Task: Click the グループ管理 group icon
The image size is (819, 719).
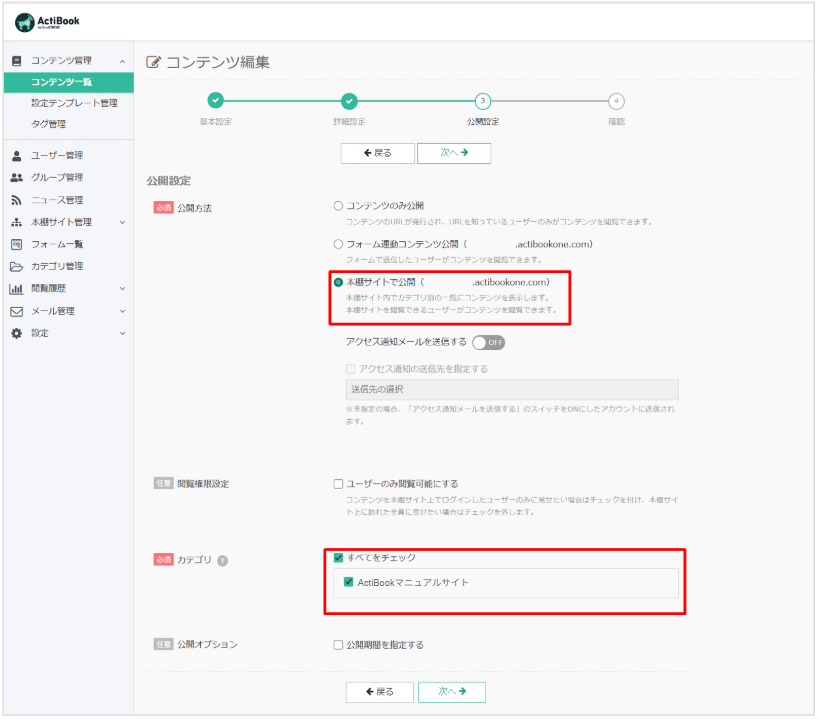Action: coord(16,177)
